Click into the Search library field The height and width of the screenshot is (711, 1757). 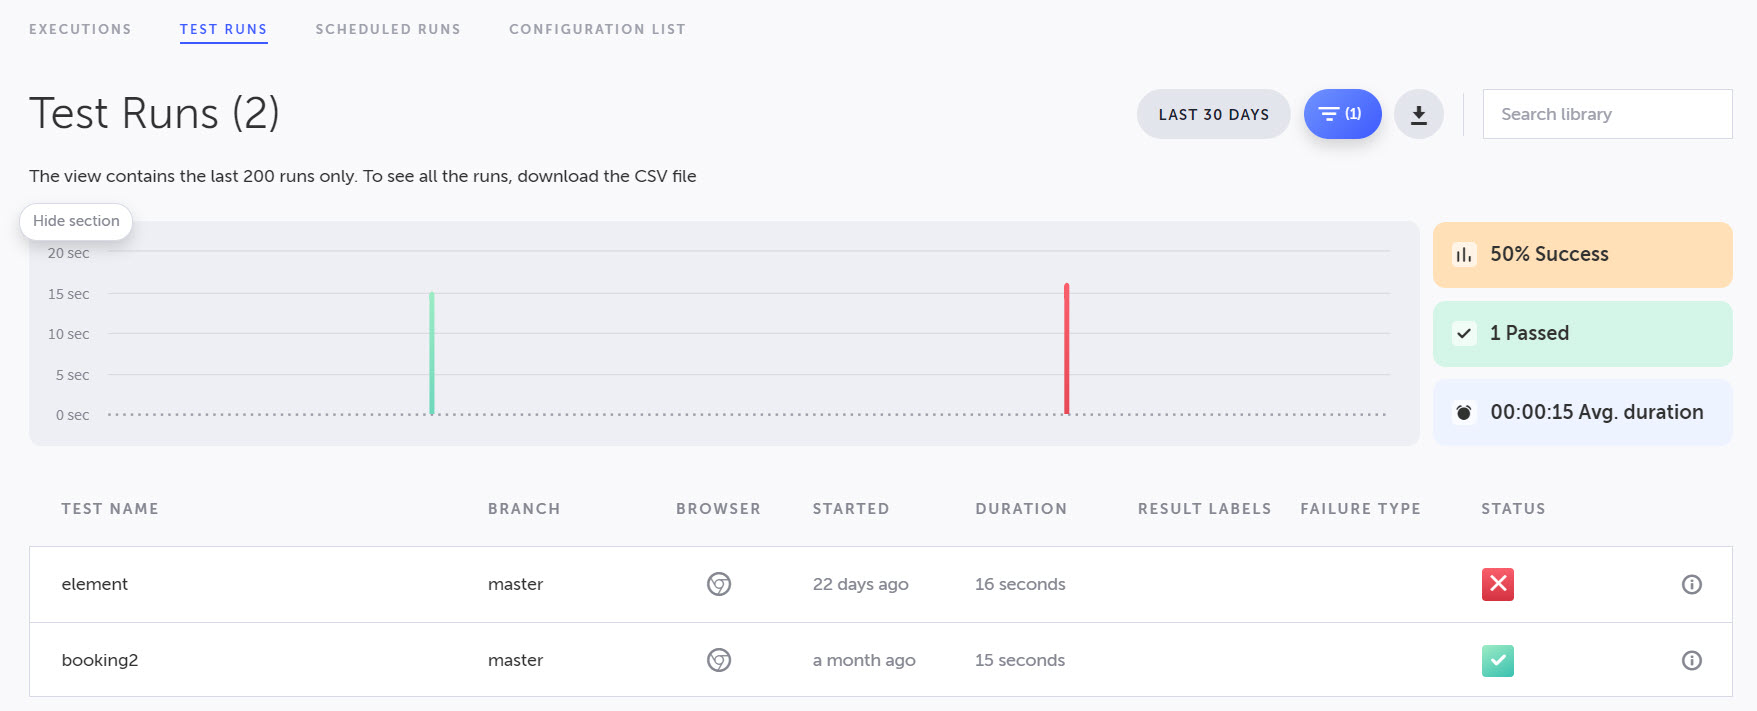[x=1606, y=114]
